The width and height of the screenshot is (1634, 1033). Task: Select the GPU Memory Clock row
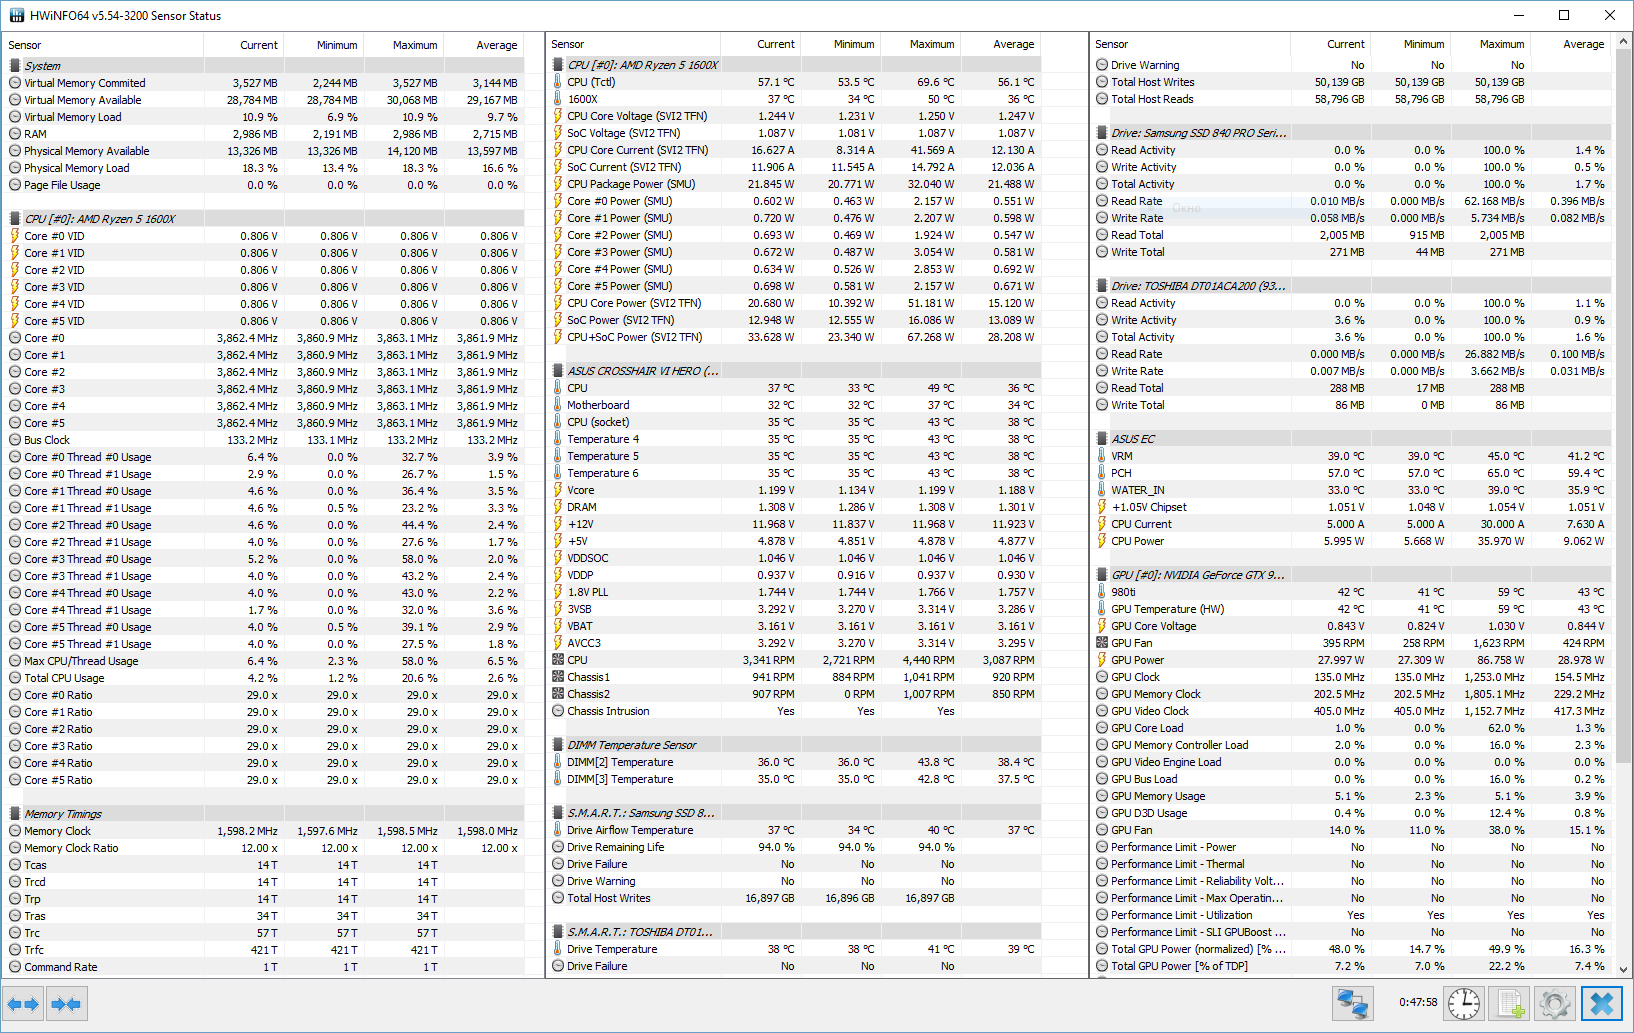tap(1352, 694)
